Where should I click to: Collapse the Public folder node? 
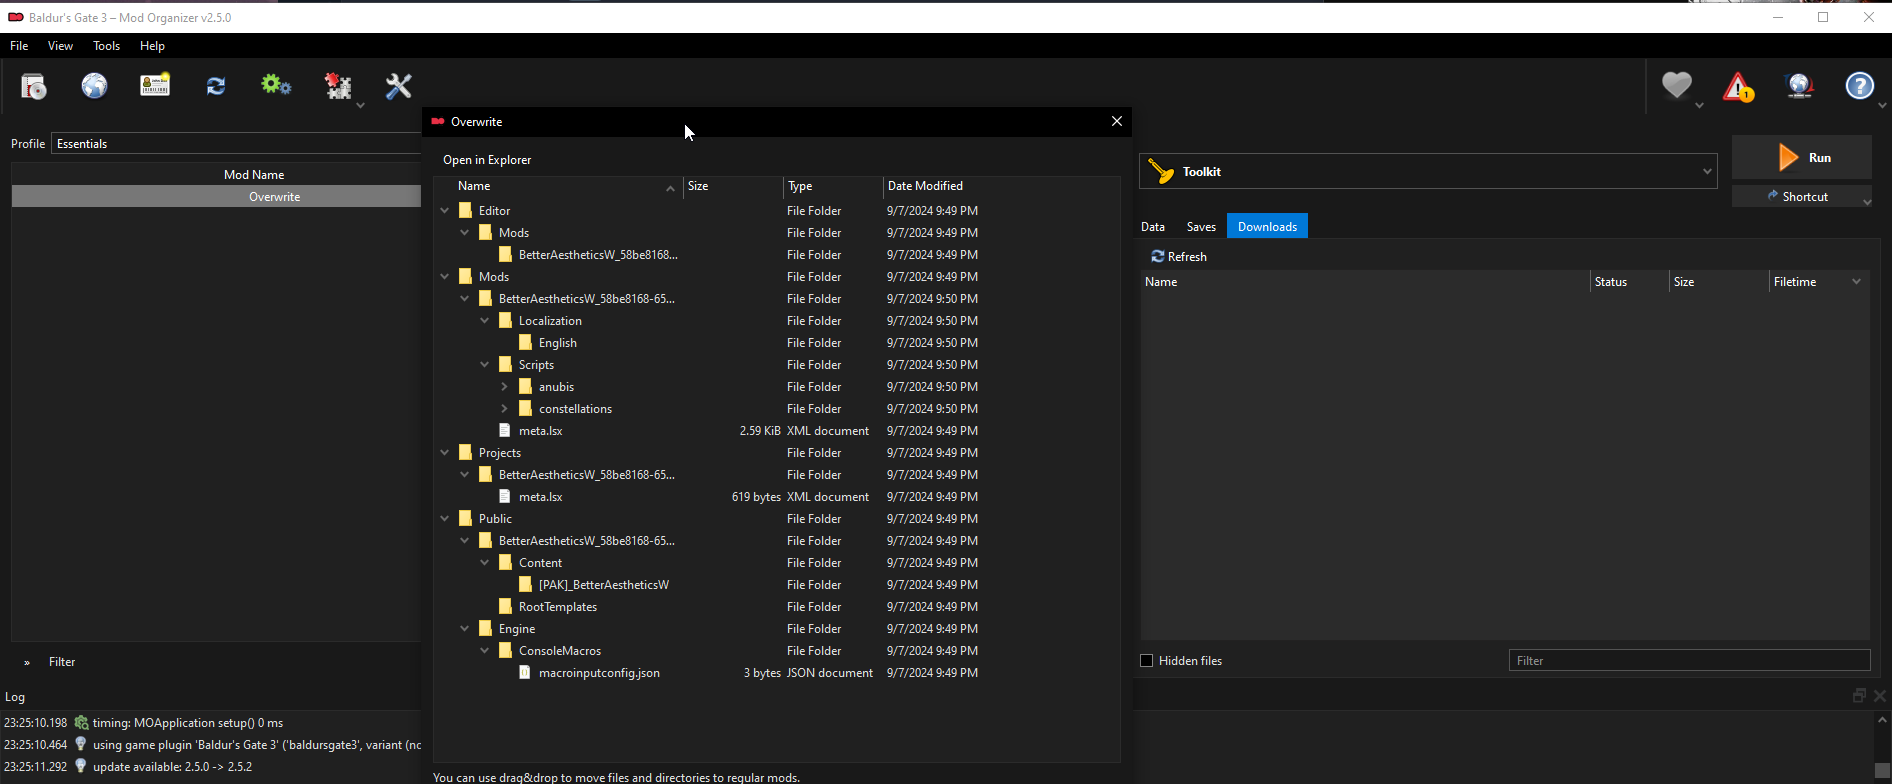coord(445,519)
